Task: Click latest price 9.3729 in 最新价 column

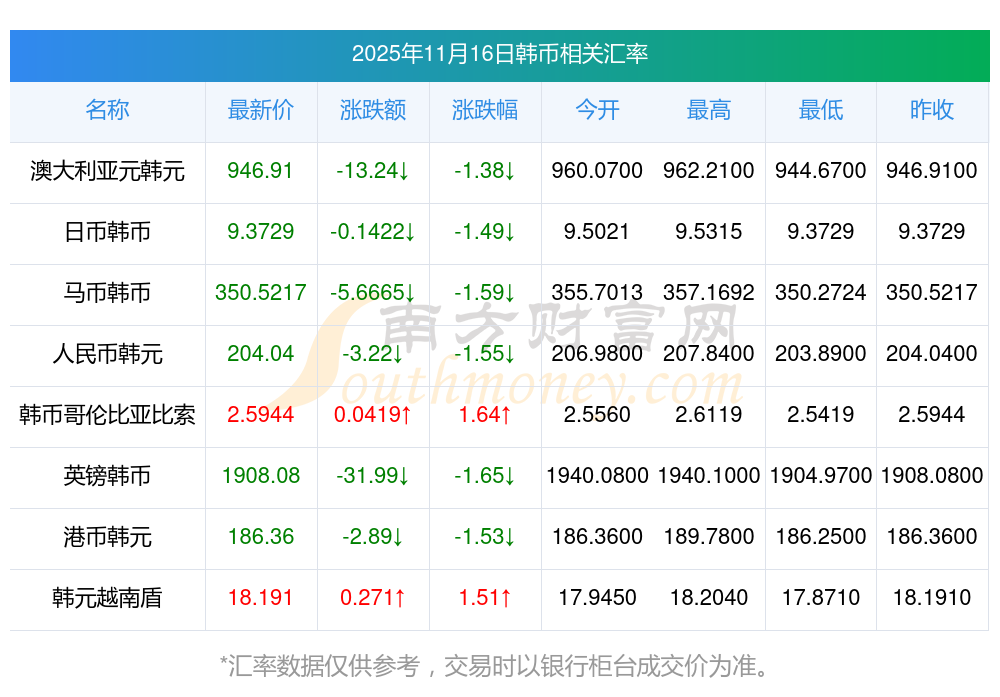Action: point(260,231)
